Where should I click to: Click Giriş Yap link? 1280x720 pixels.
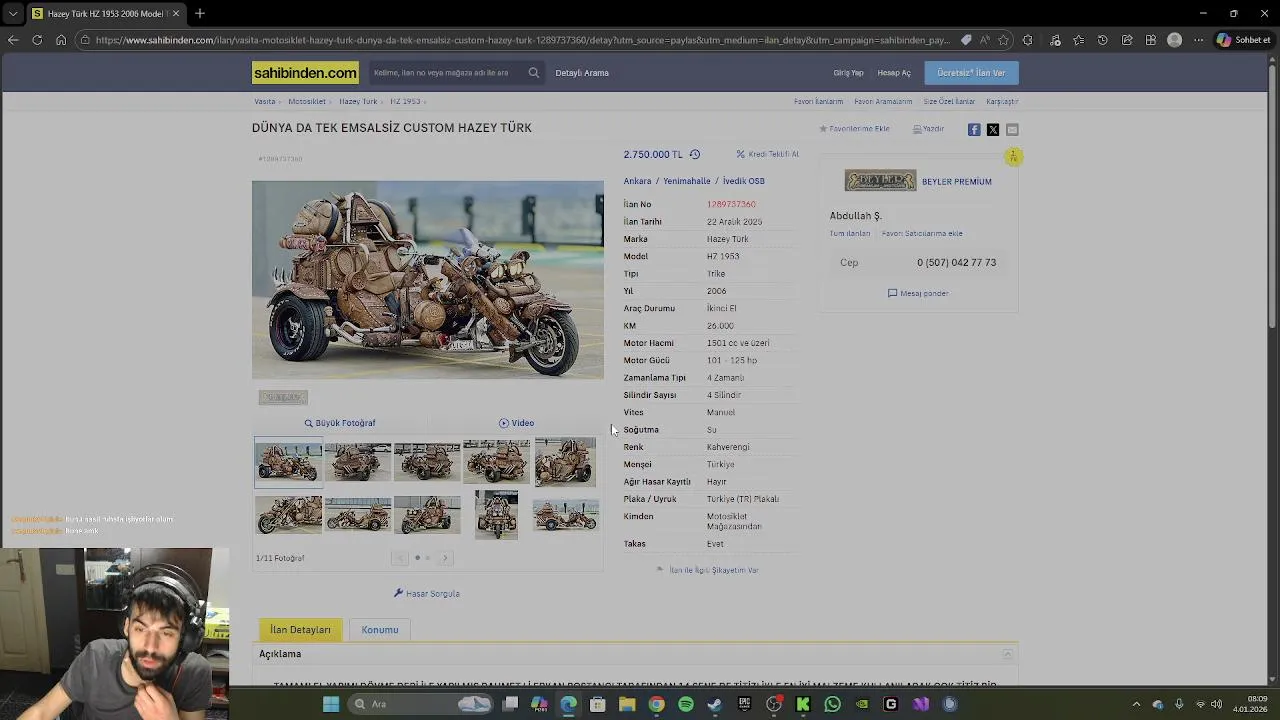click(848, 73)
